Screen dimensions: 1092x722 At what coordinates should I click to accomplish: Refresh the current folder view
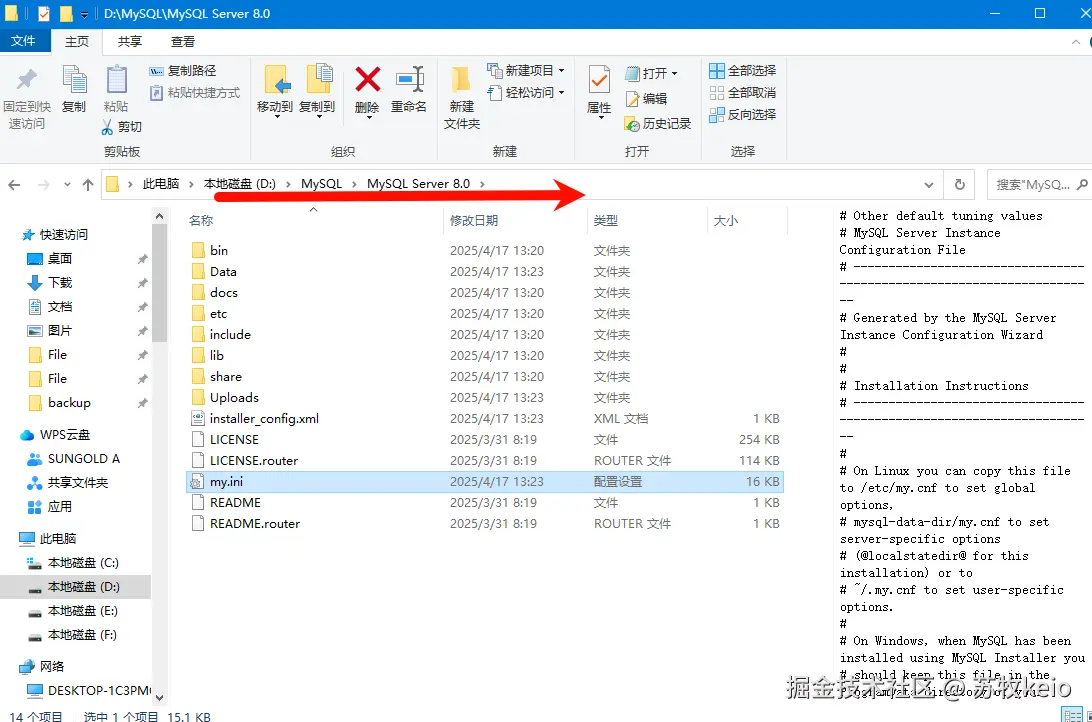pos(960,185)
